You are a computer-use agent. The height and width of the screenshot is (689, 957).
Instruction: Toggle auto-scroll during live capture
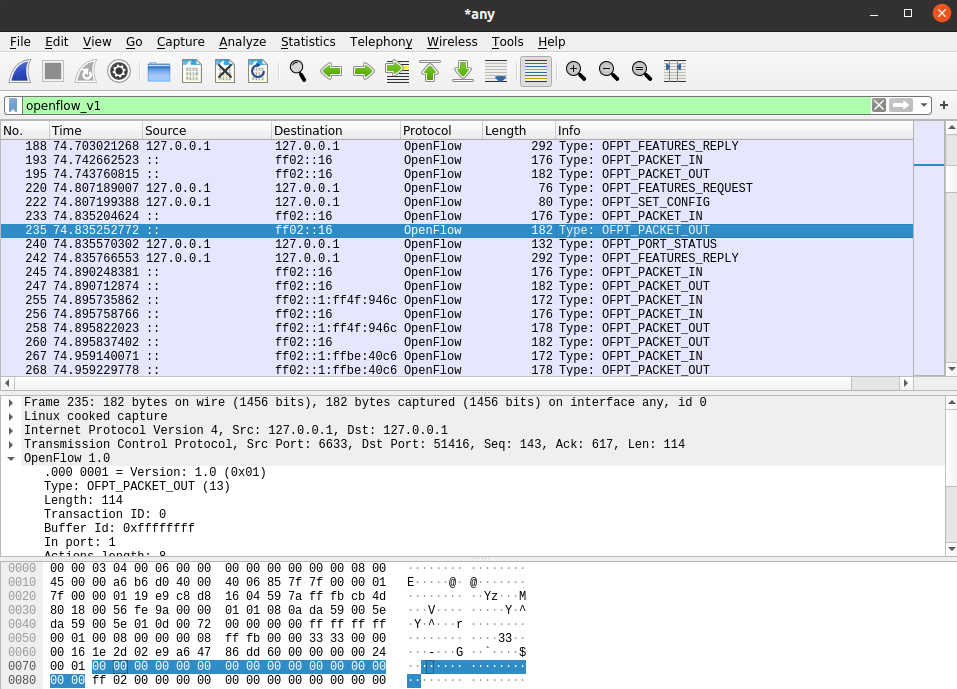tap(496, 71)
